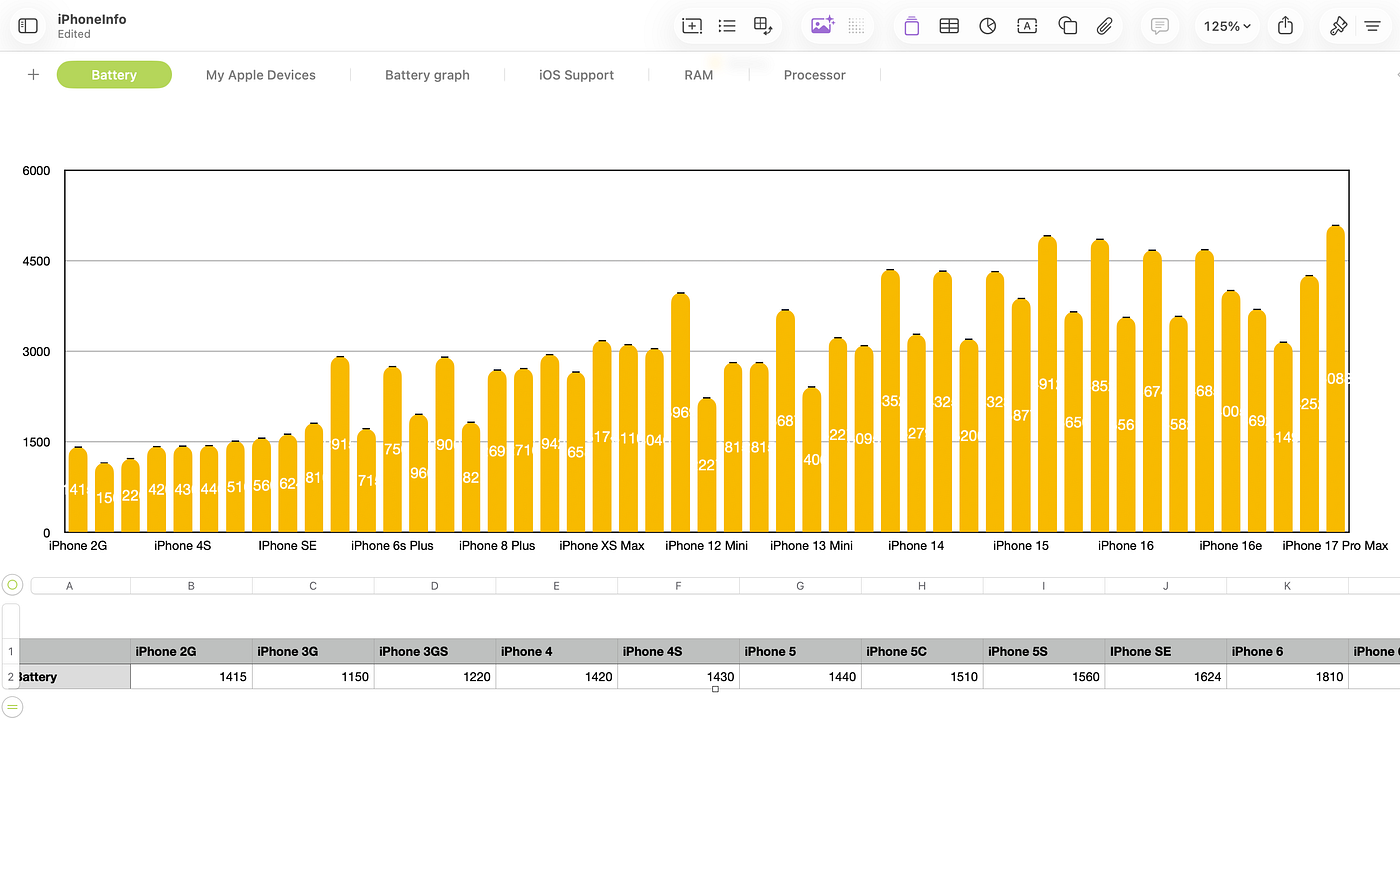
Task: Click the add-row handle below row 2
Action: coord(13,707)
